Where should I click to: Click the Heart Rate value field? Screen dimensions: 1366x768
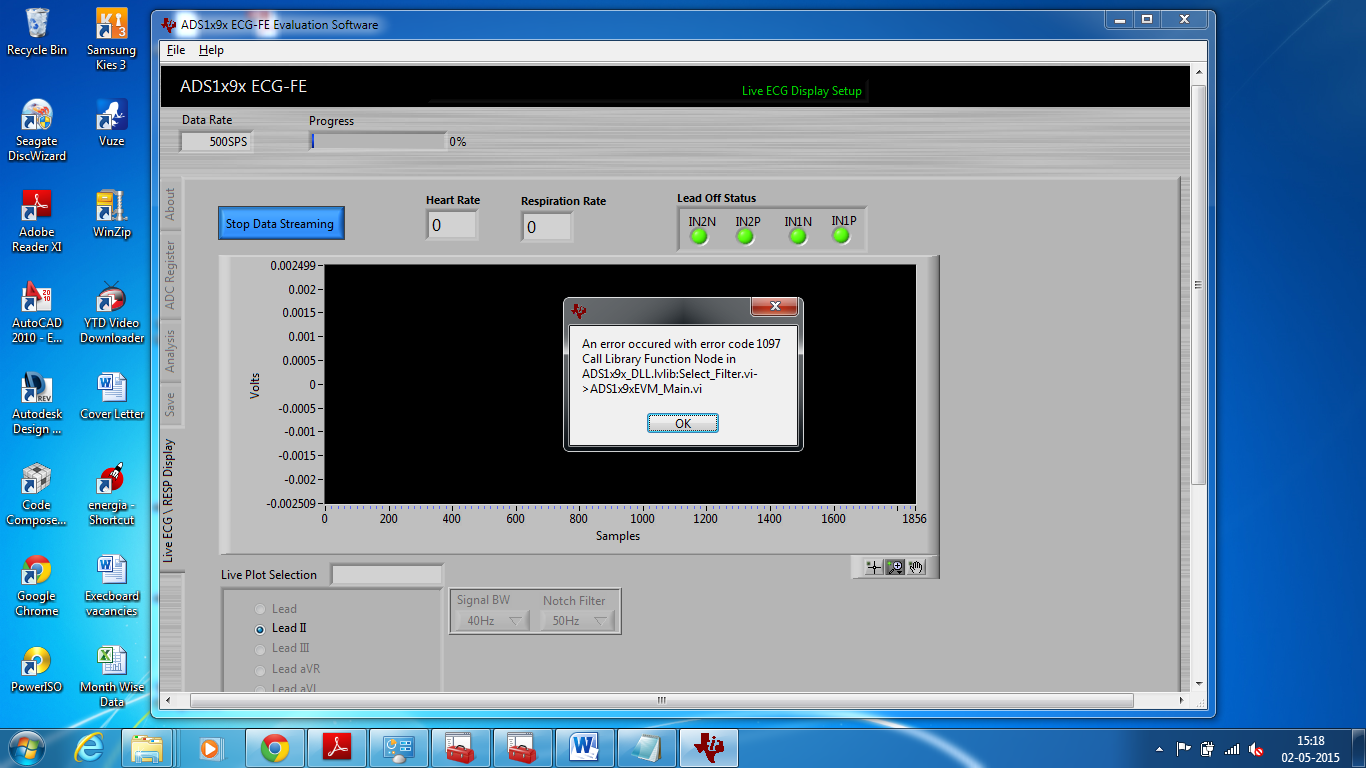452,226
